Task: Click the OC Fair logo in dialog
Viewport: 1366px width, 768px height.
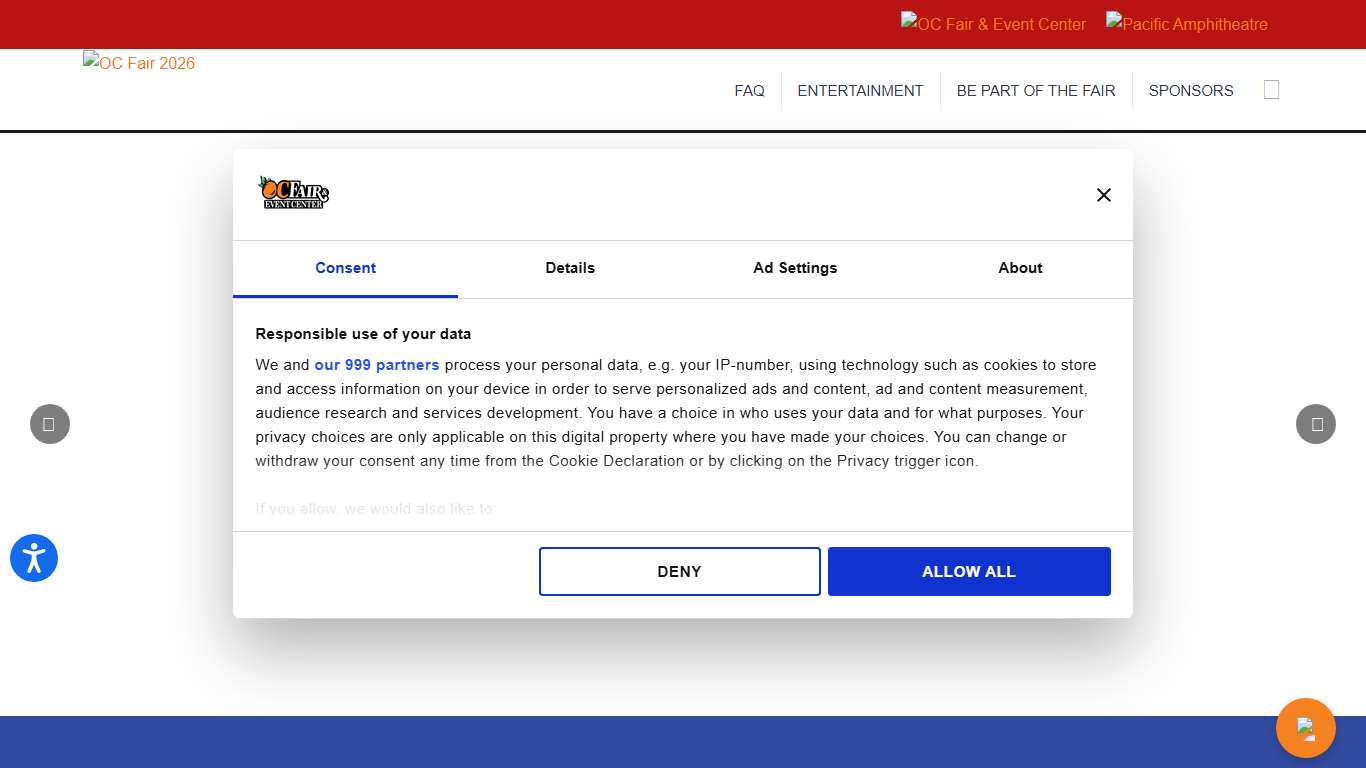Action: [293, 193]
